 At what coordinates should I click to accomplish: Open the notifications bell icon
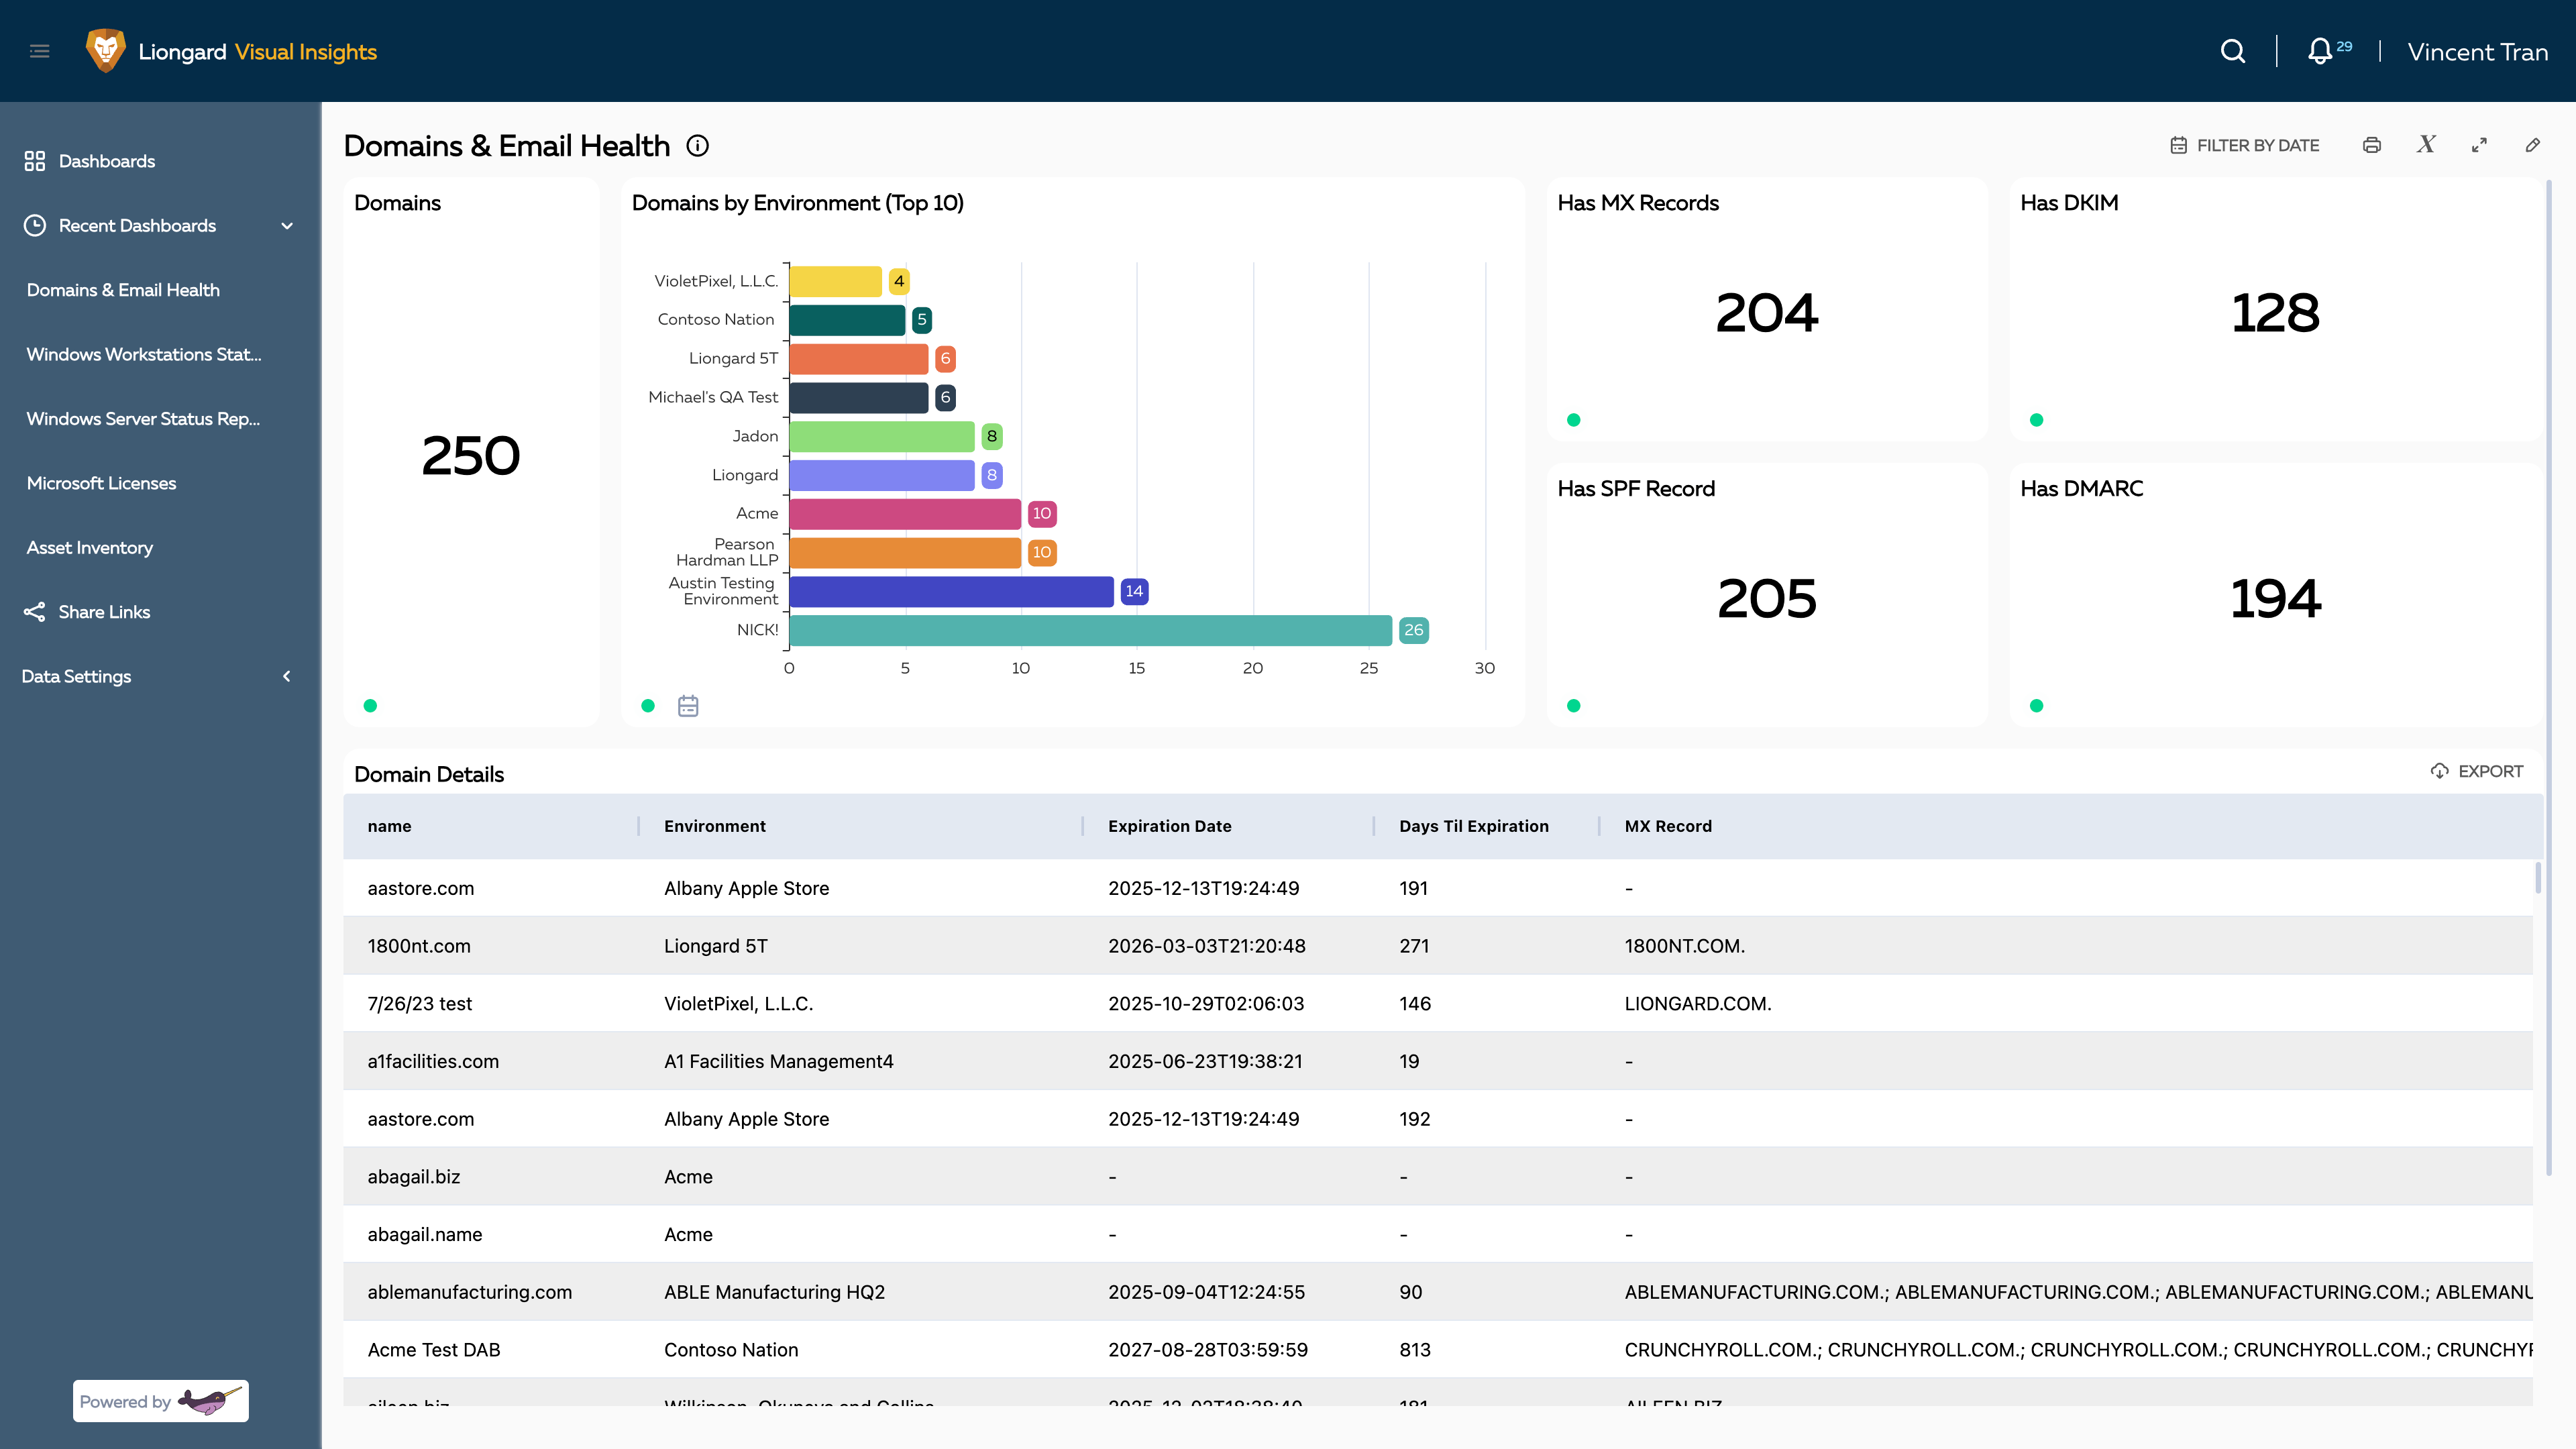click(2319, 51)
